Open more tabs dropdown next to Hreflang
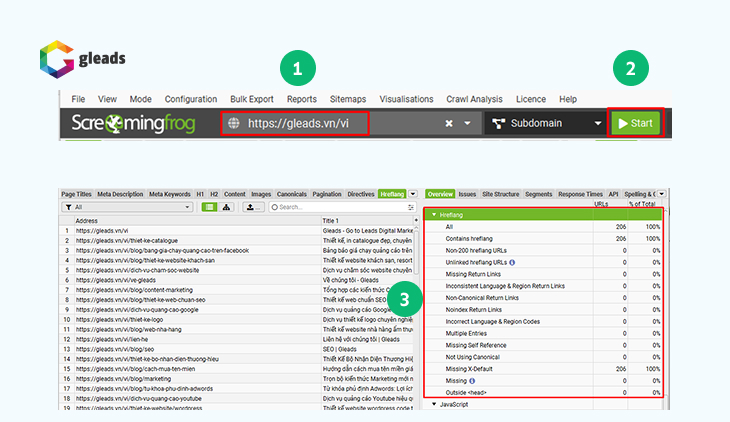The height and width of the screenshot is (422, 730). click(x=412, y=194)
